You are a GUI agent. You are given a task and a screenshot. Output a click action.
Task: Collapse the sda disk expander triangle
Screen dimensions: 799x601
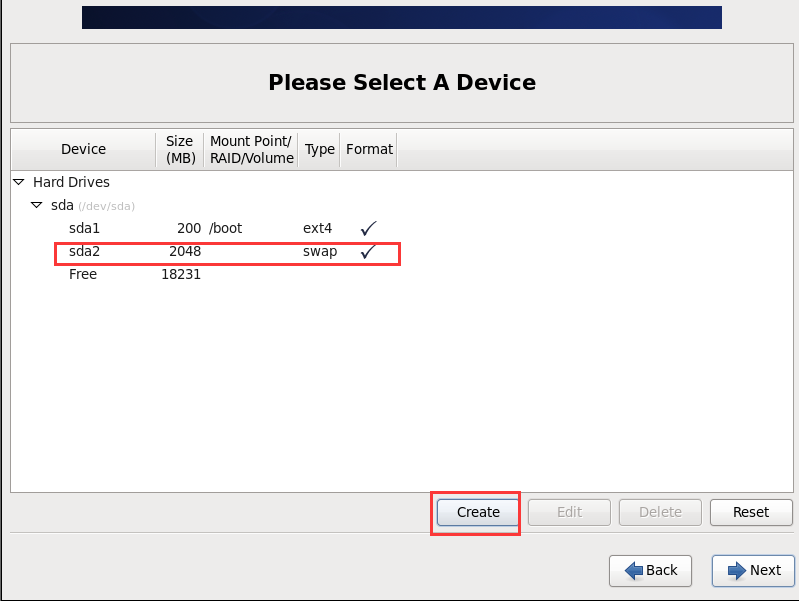pos(37,205)
